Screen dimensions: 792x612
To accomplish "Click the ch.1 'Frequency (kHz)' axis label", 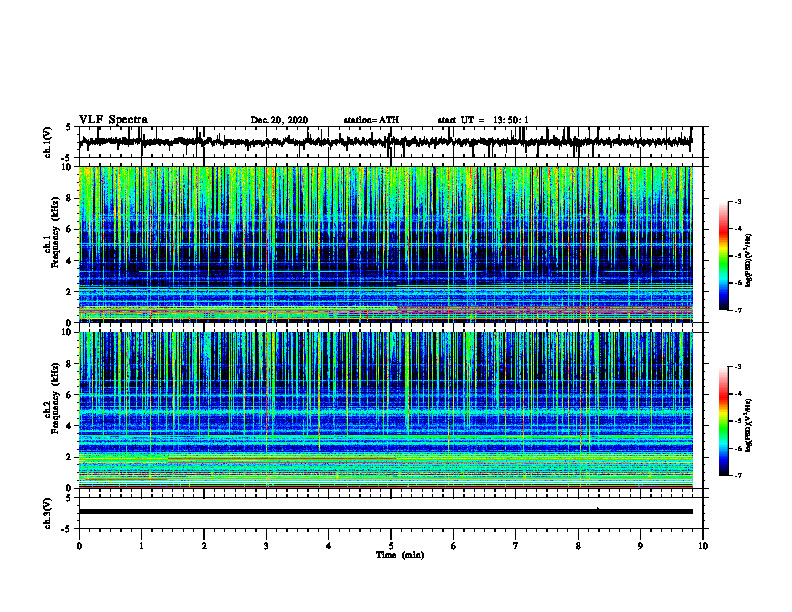I will point(55,233).
